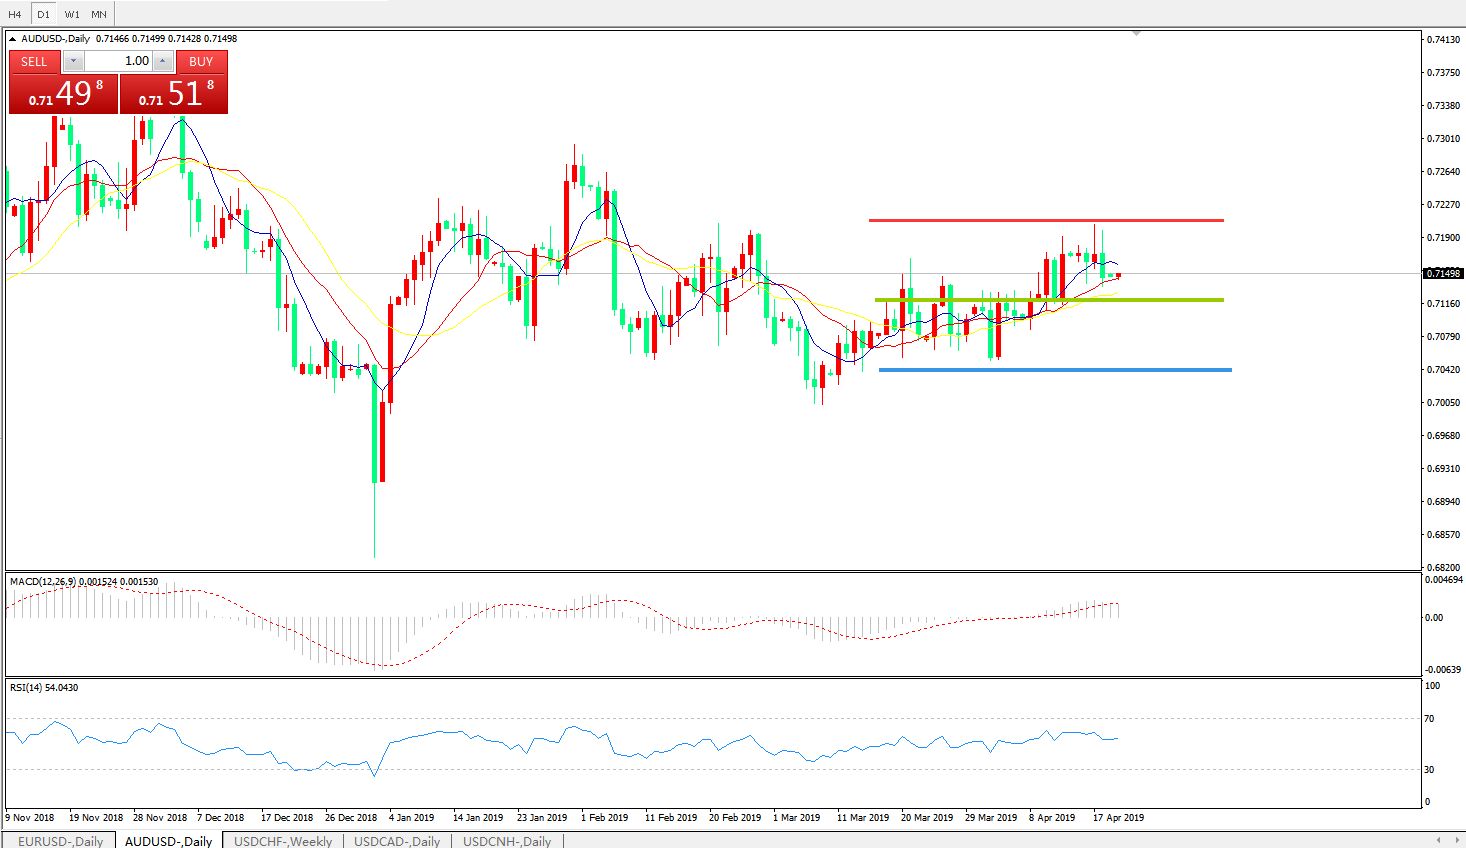
Task: Switch to the H4 timeframe
Action: 15,14
